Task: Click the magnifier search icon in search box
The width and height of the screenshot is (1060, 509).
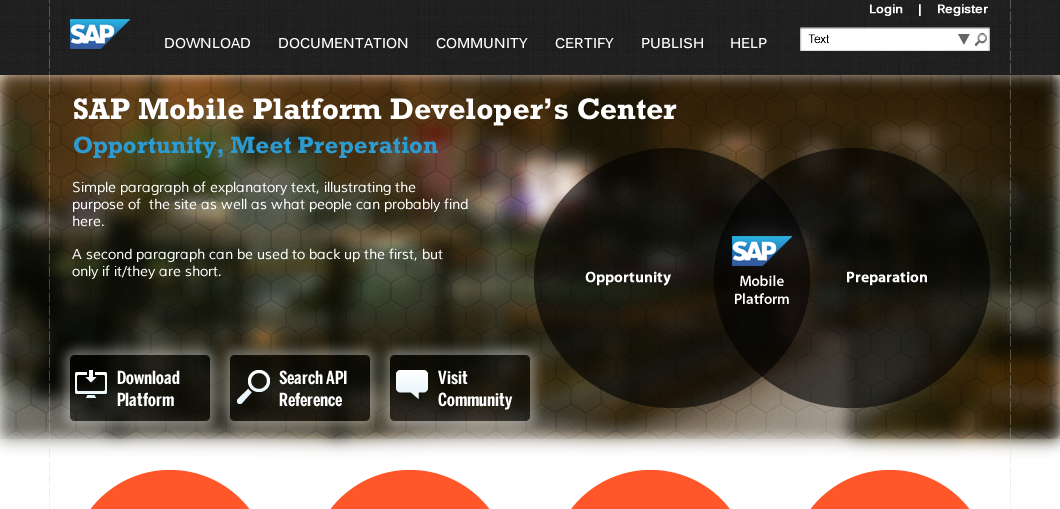Action: click(981, 39)
